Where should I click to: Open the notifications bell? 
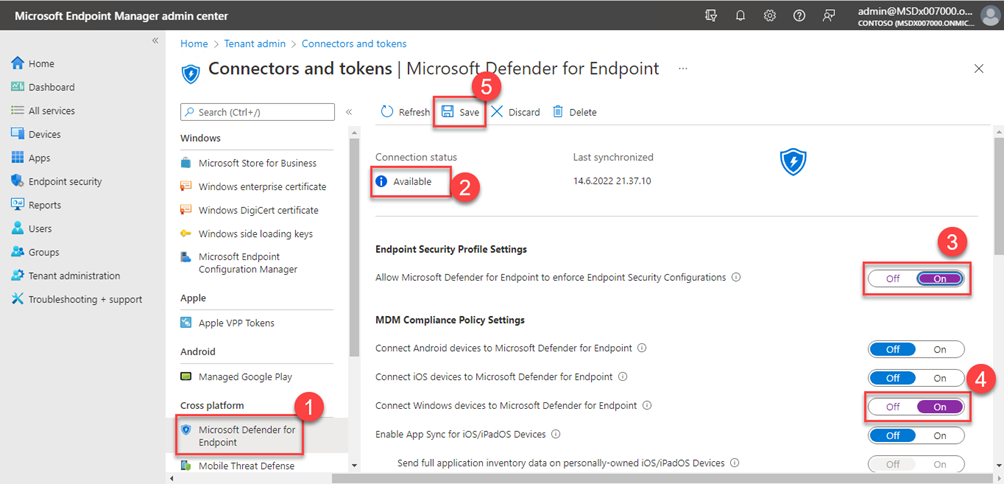[741, 16]
